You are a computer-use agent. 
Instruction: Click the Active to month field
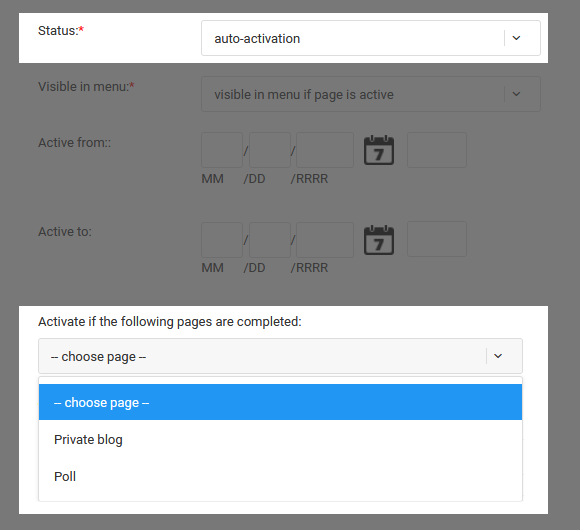tap(222, 240)
